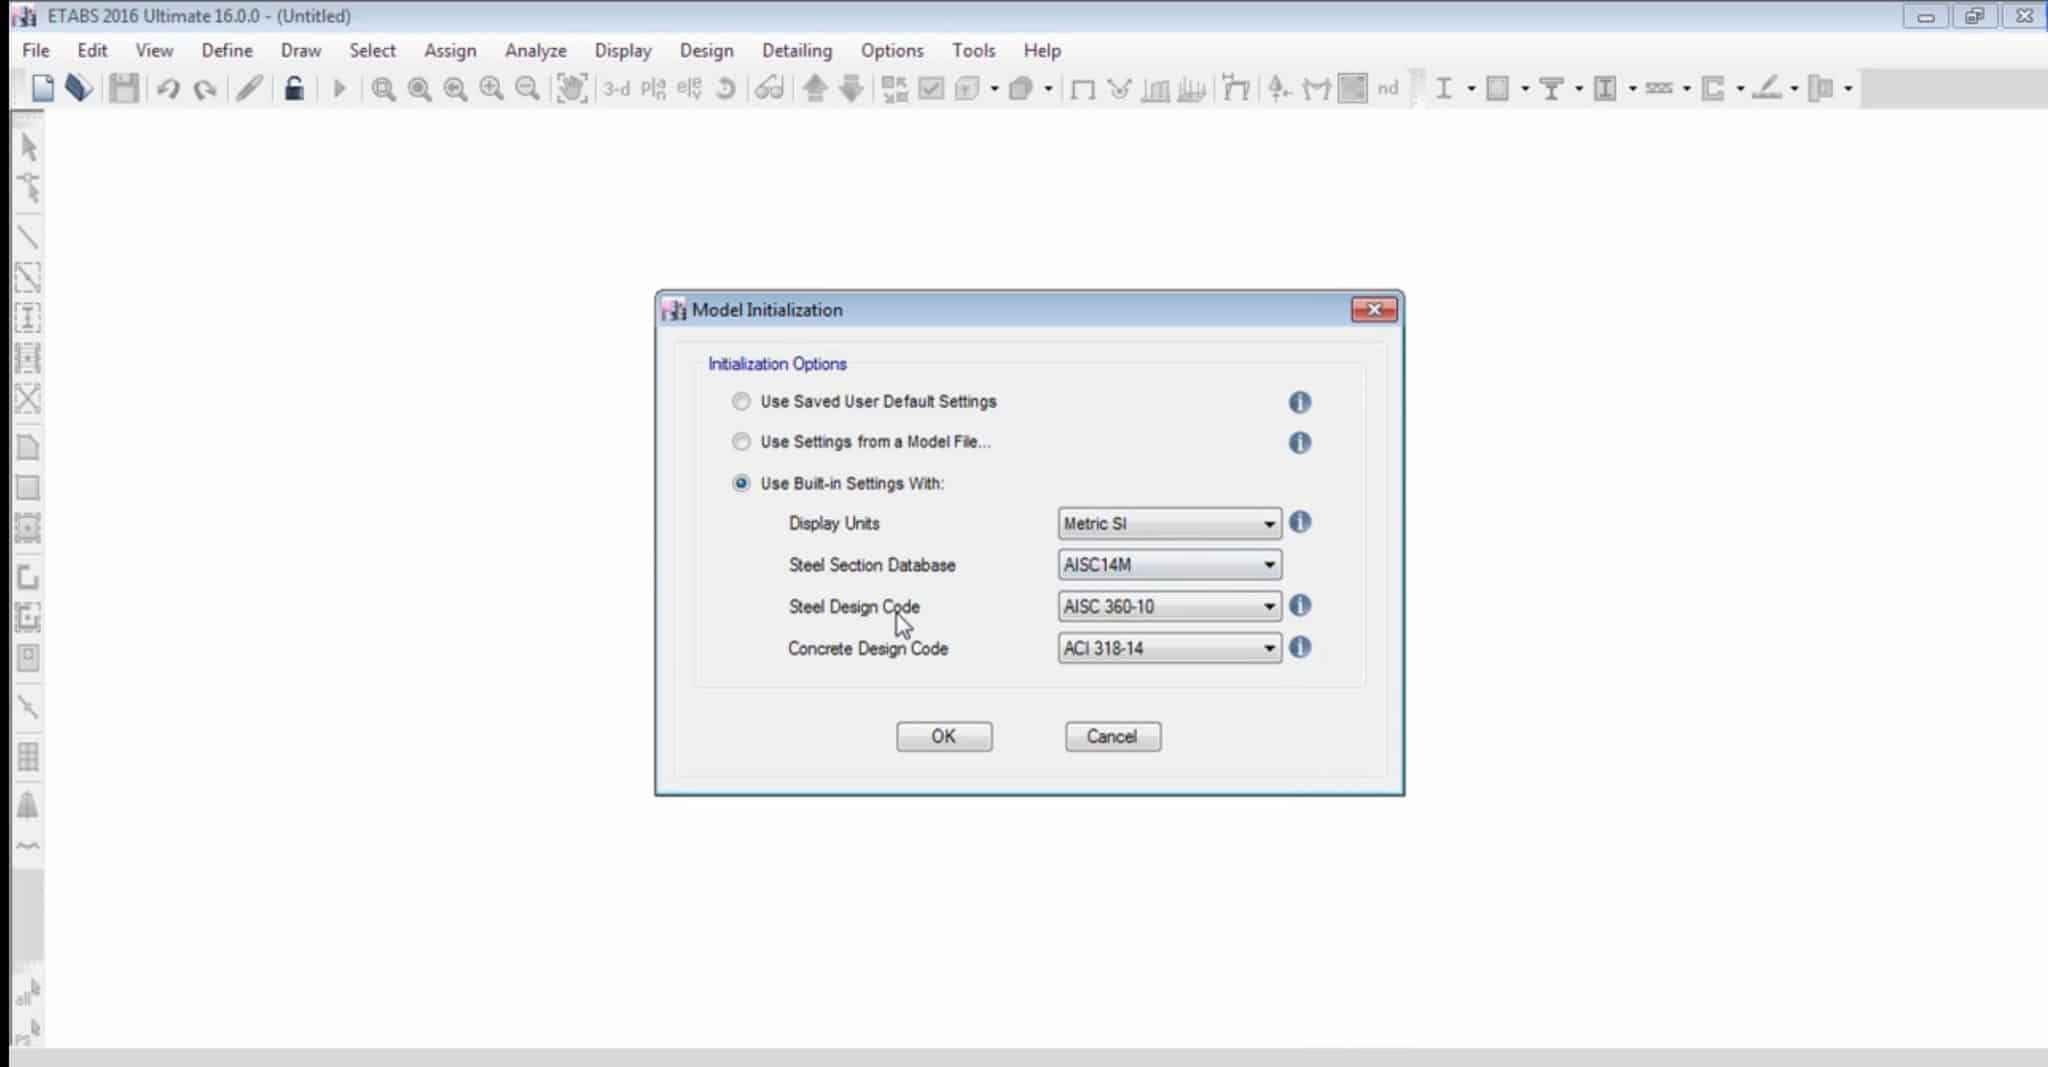The image size is (2048, 1067).
Task: Open the Analyze menu
Action: [535, 50]
